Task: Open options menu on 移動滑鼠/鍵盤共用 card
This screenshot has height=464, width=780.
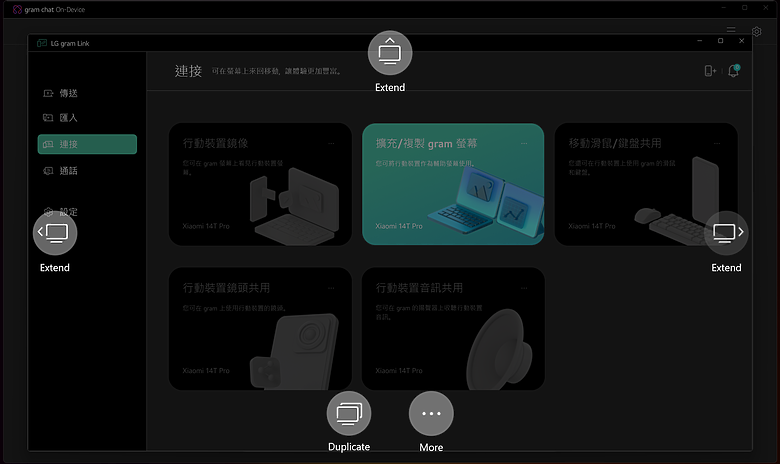Action: (717, 144)
